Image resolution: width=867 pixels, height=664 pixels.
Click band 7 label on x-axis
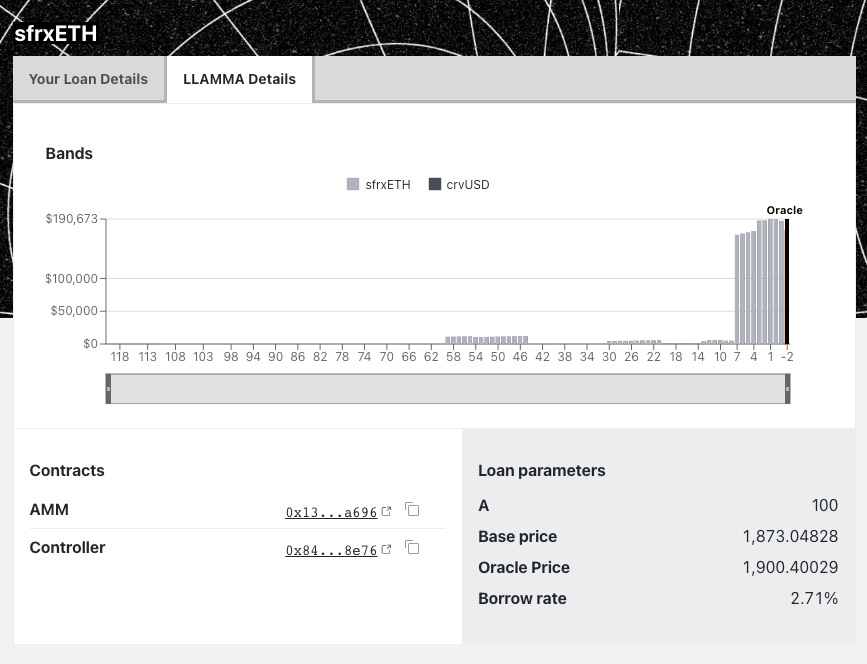point(737,357)
